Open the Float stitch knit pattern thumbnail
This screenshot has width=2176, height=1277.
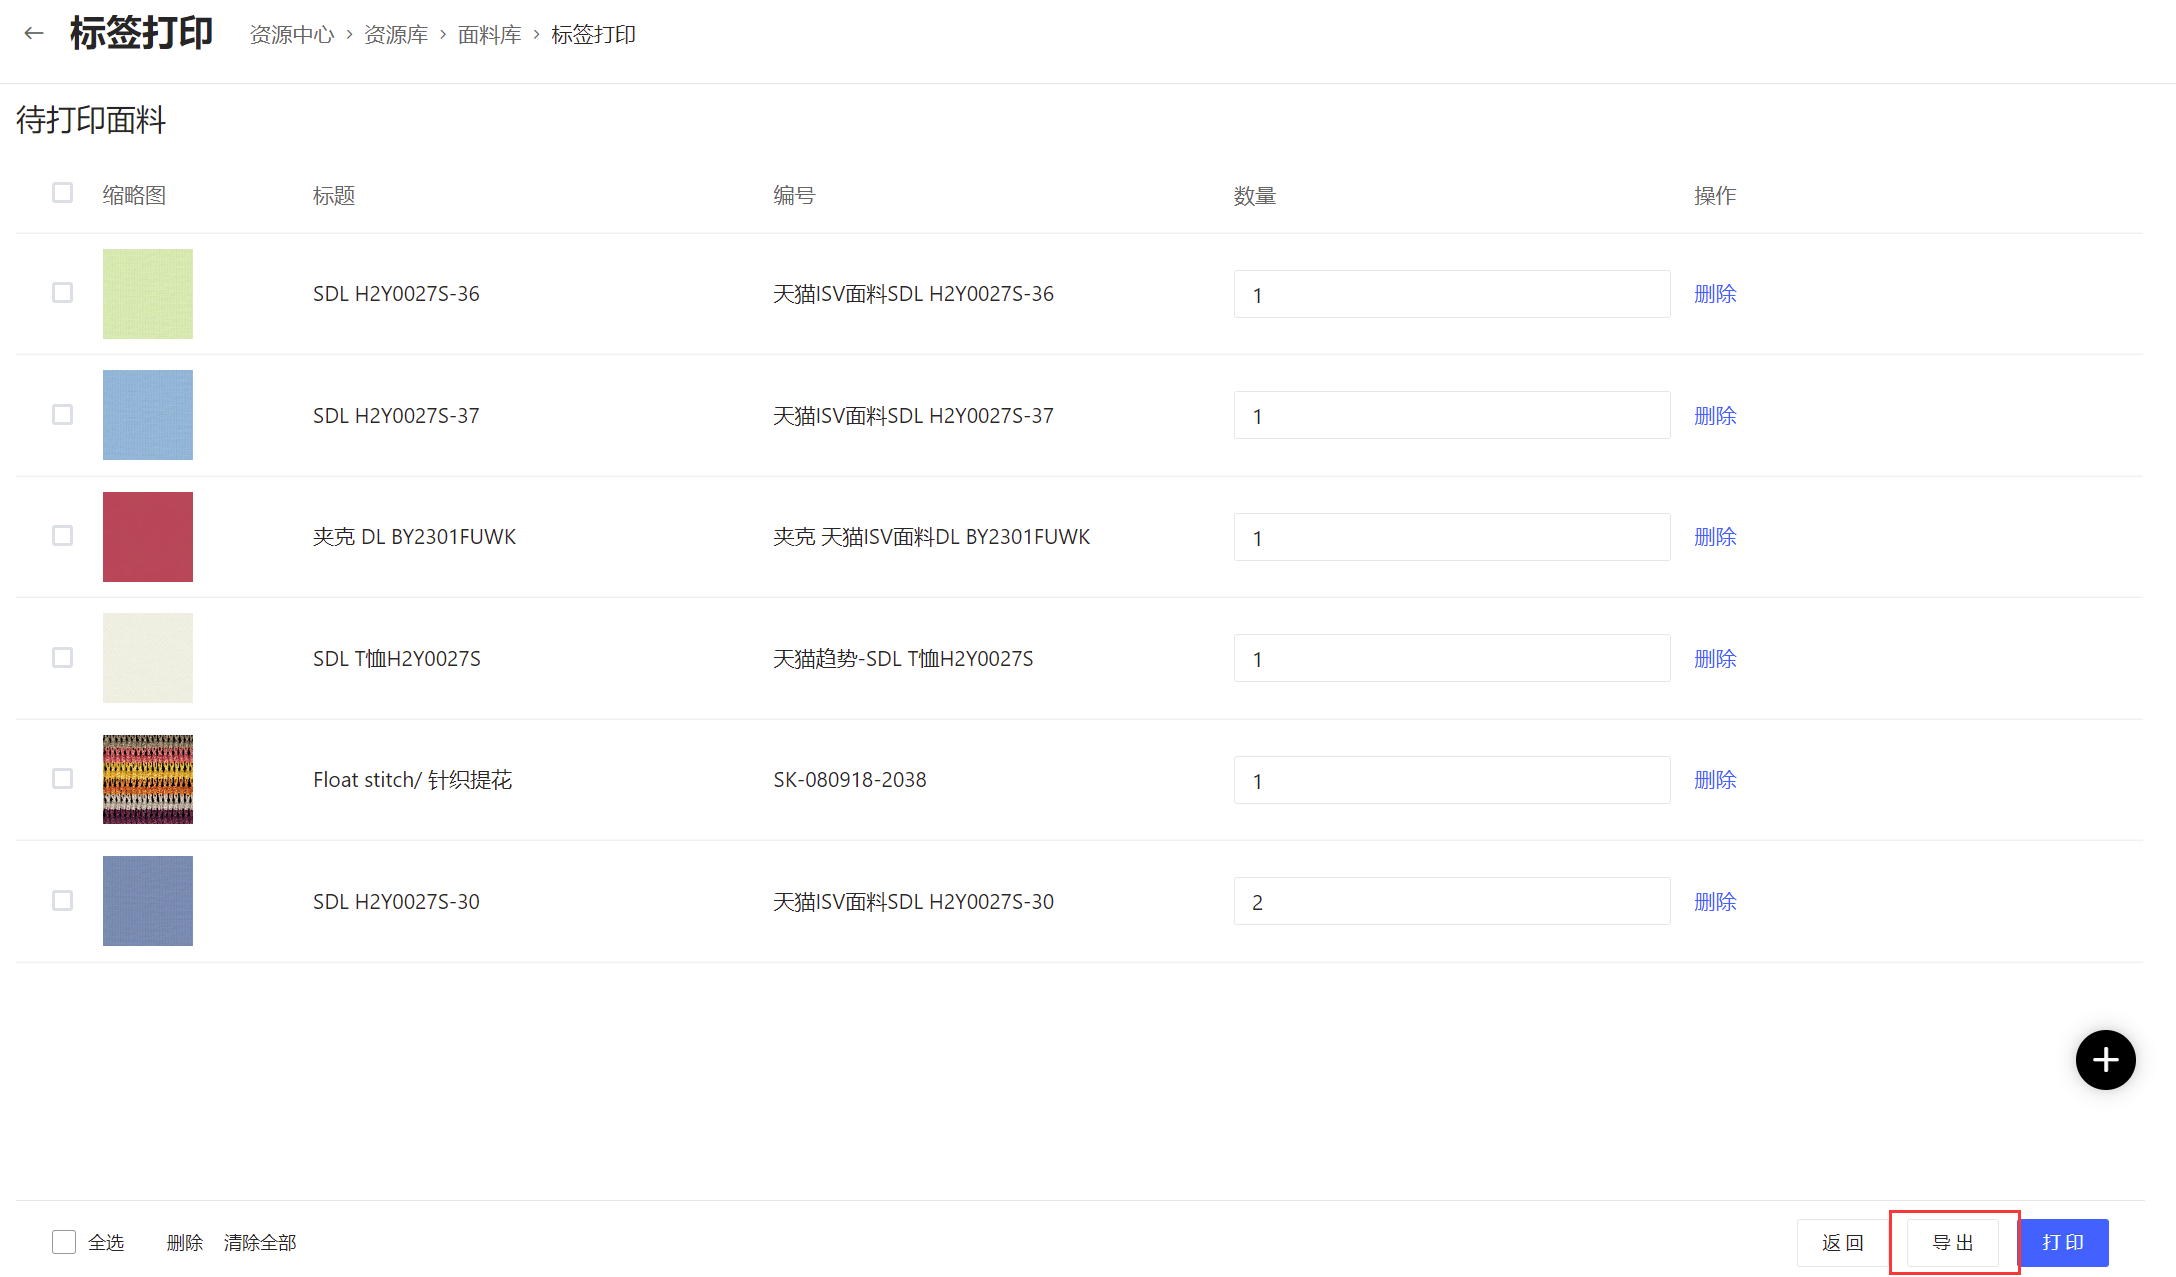pyautogui.click(x=147, y=779)
